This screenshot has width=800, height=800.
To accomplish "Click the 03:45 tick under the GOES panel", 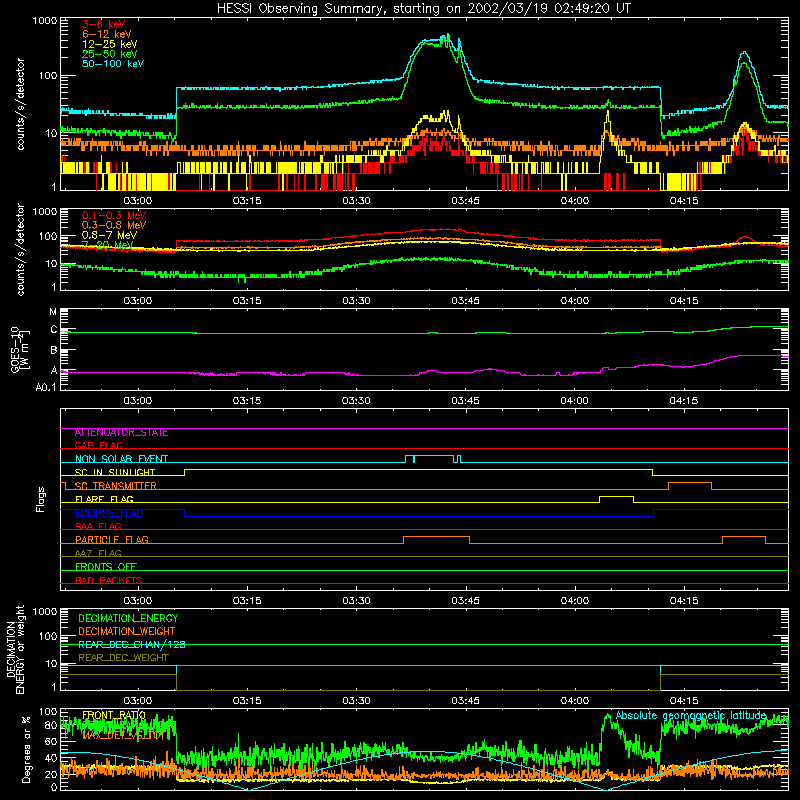I will (x=465, y=401).
